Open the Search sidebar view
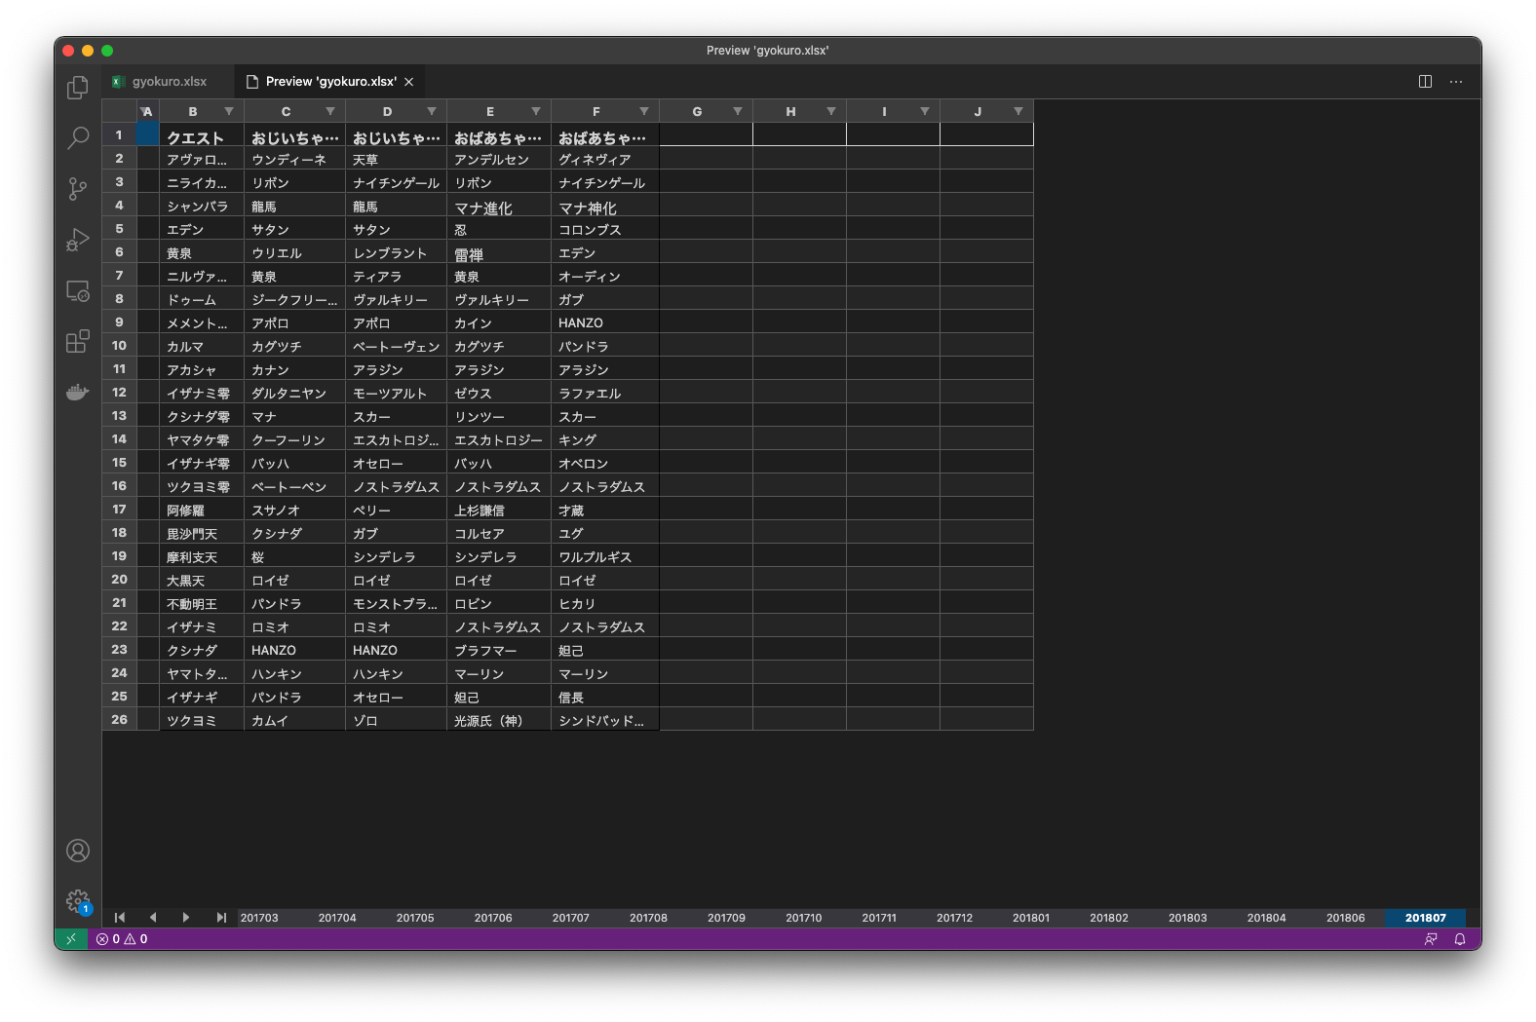The width and height of the screenshot is (1536, 1022). pyautogui.click(x=77, y=138)
